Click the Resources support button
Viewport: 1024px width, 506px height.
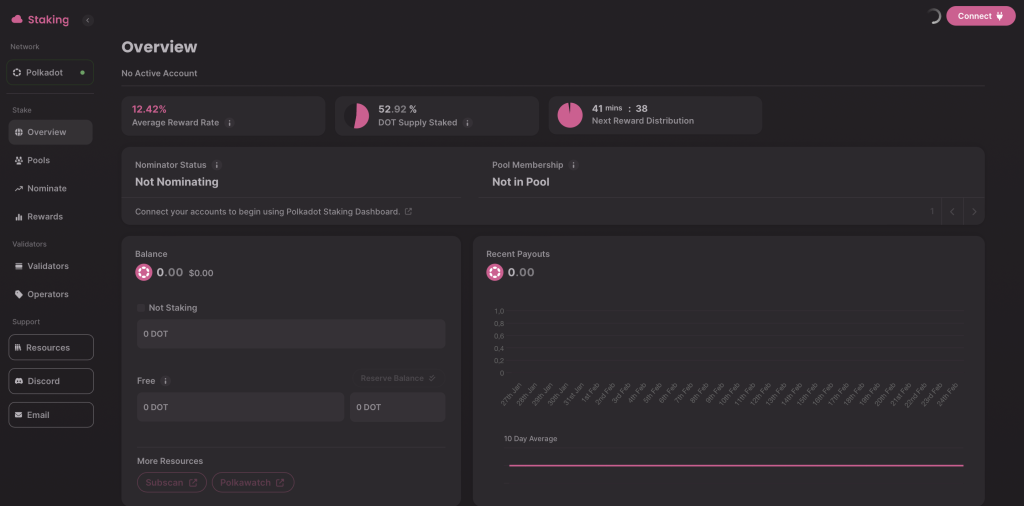[51, 347]
